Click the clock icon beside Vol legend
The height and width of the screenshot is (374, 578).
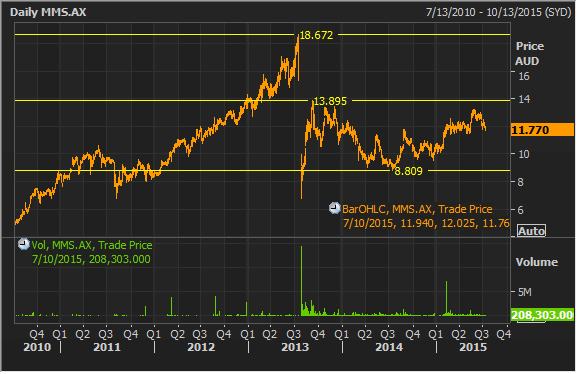click(24, 244)
